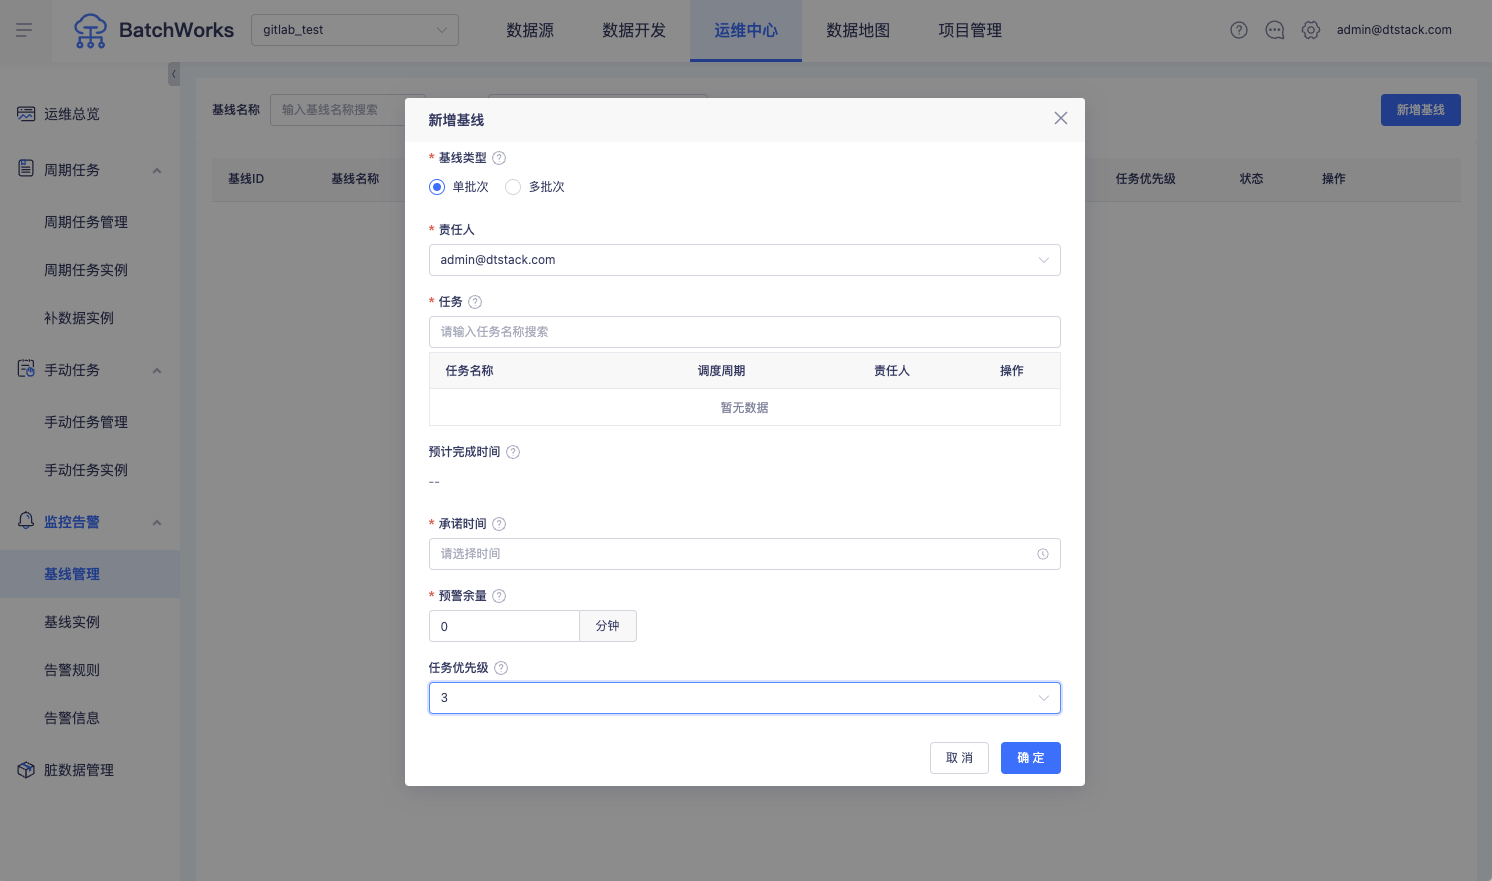This screenshot has height=881, width=1492.
Task: Open the 数据开发 top tab
Action: coord(634,31)
